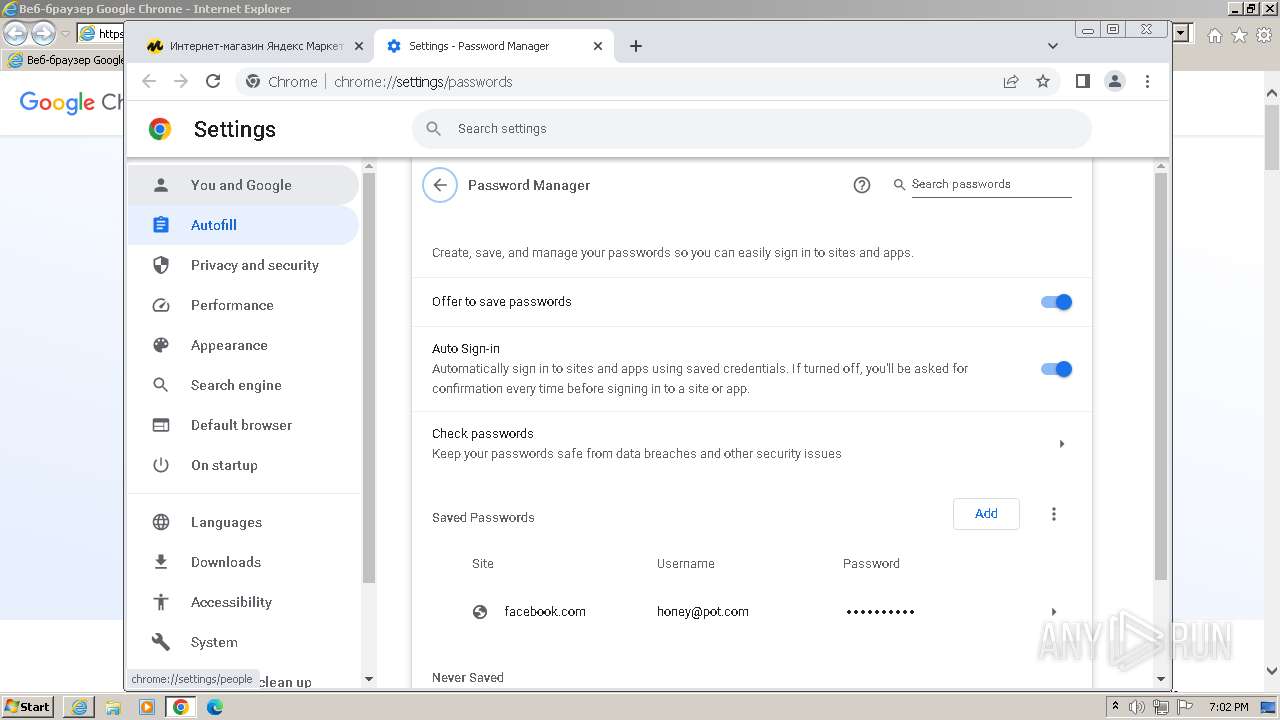Expand facebook.com saved password details arrow
Viewport: 1280px width, 720px height.
point(1053,612)
